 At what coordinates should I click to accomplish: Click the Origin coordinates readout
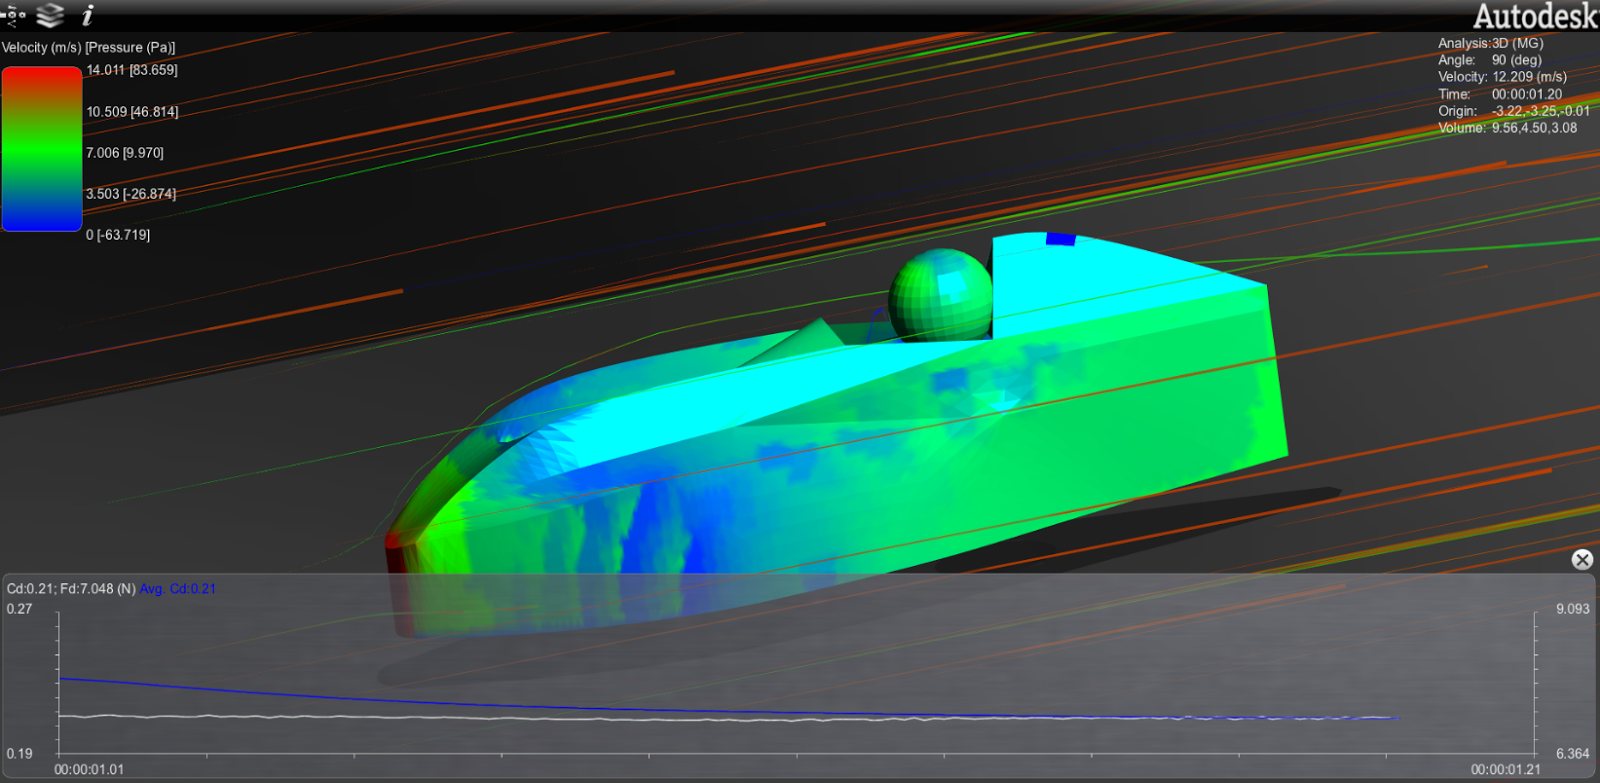[x=1513, y=111]
